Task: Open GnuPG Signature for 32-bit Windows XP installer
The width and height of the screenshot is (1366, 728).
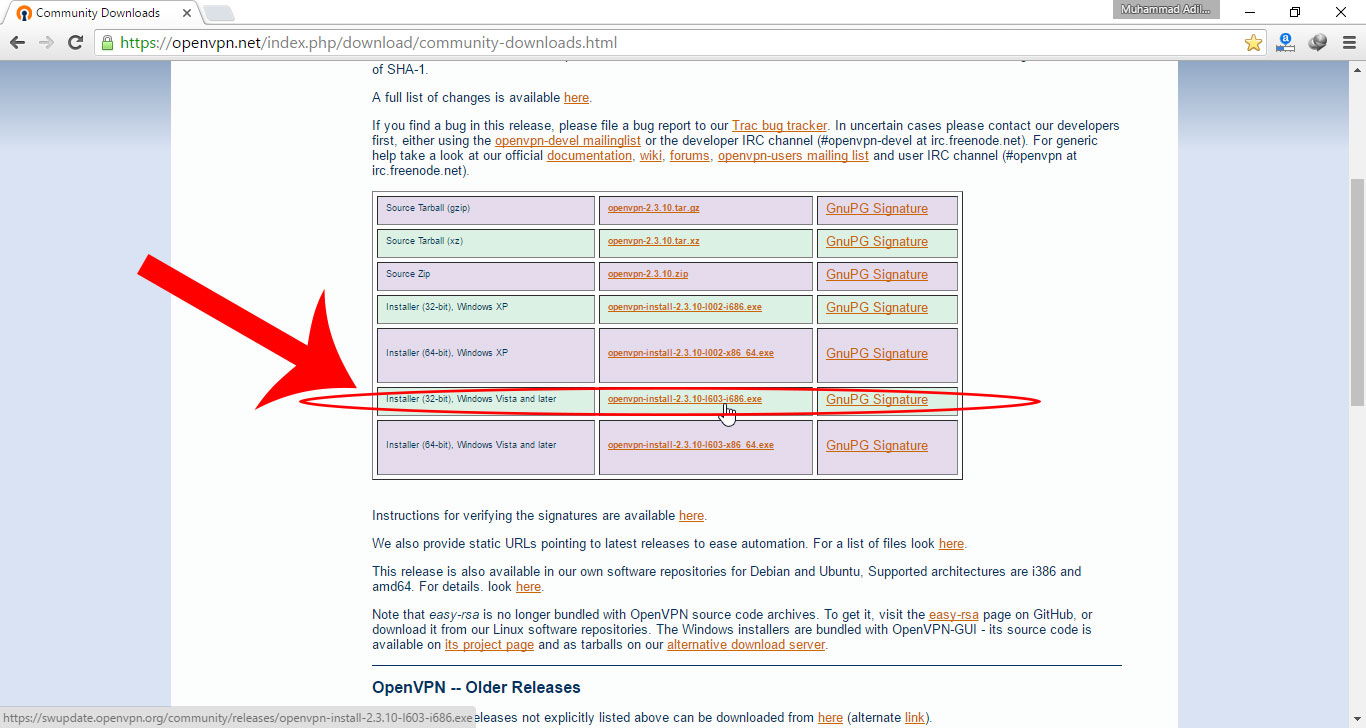Action: point(877,308)
